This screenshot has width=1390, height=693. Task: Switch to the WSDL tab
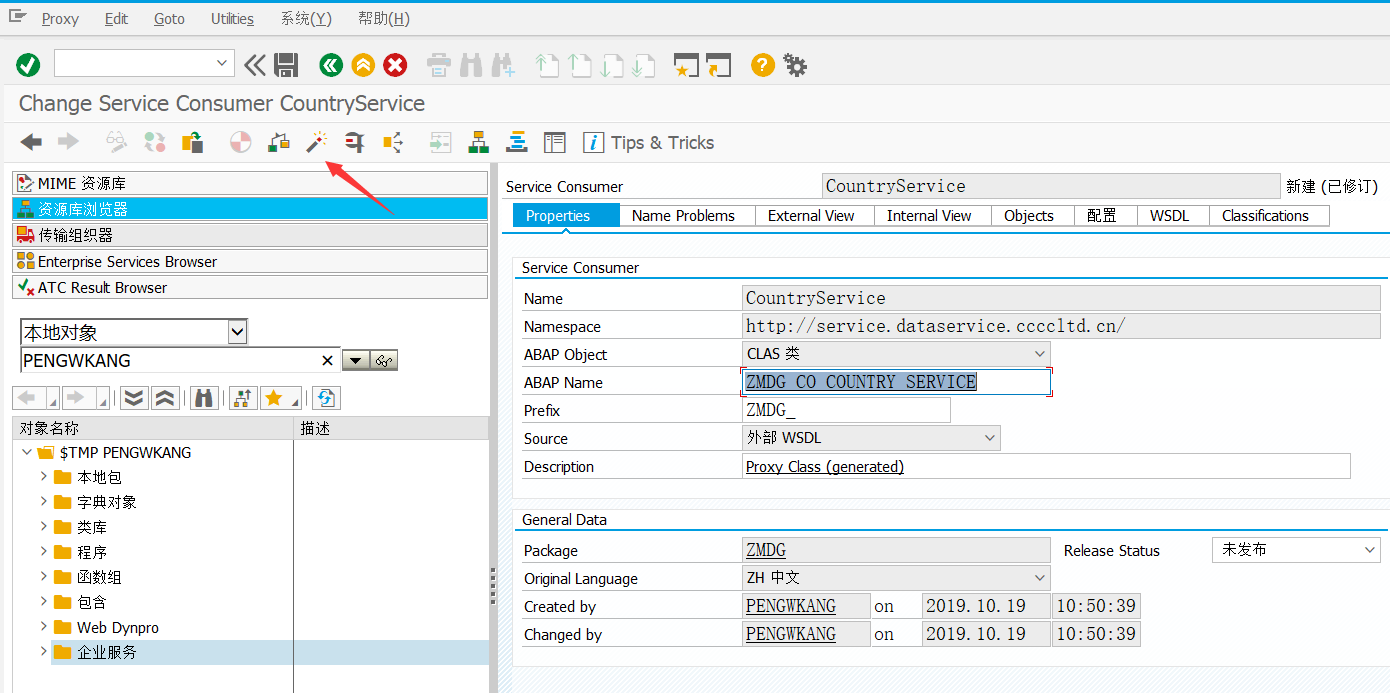(1170, 215)
